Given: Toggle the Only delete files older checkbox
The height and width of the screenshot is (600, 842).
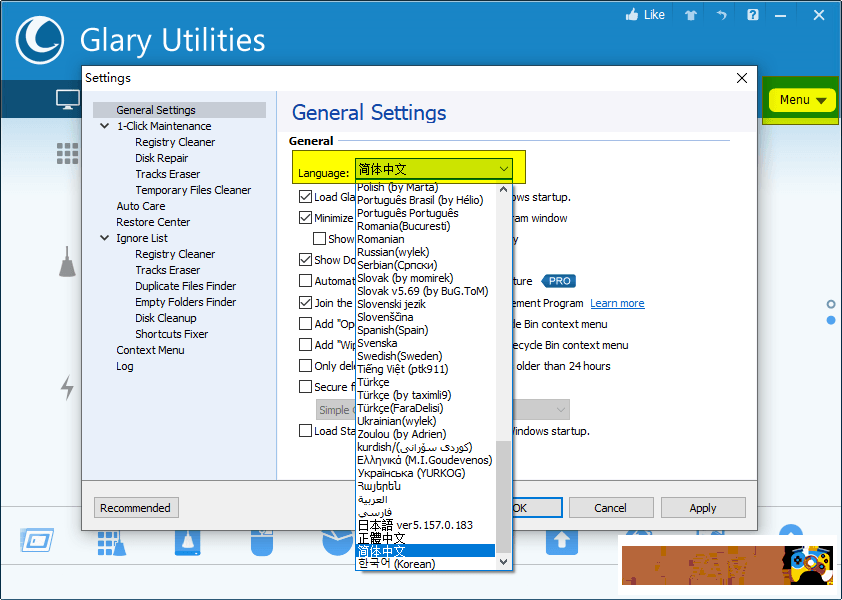Looking at the screenshot, I should 306,366.
